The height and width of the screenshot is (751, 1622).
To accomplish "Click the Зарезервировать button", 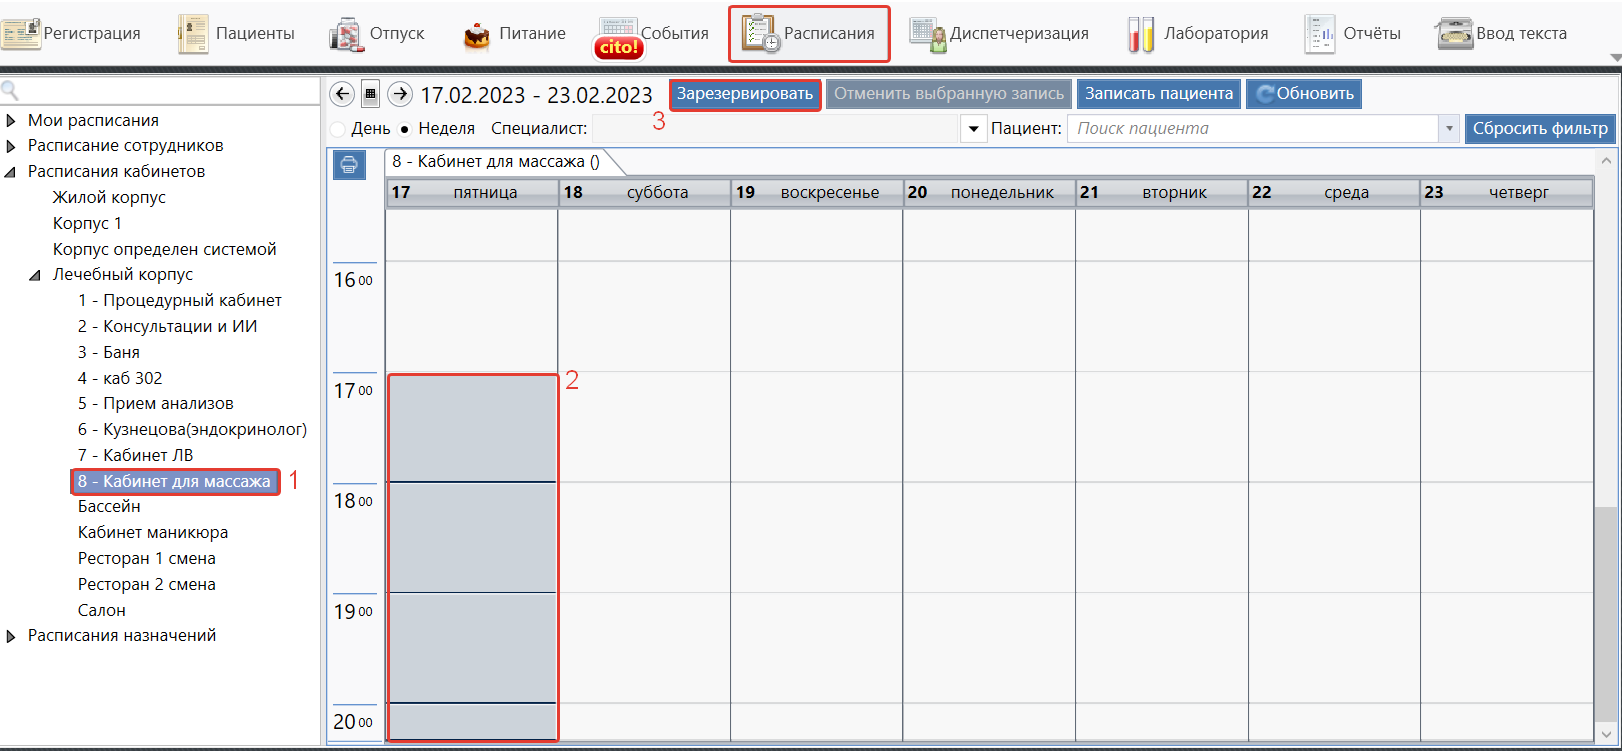I will coord(745,94).
